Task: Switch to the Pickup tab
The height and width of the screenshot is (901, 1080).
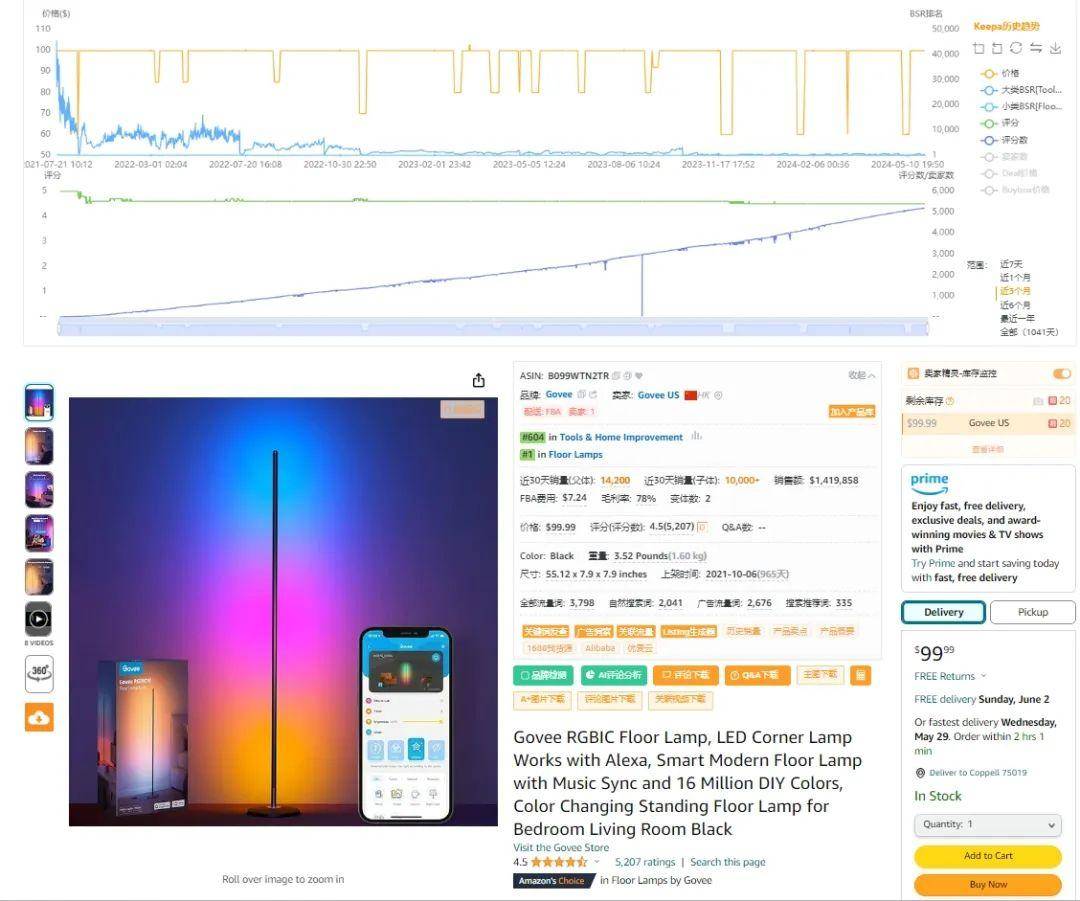Action: [1032, 612]
